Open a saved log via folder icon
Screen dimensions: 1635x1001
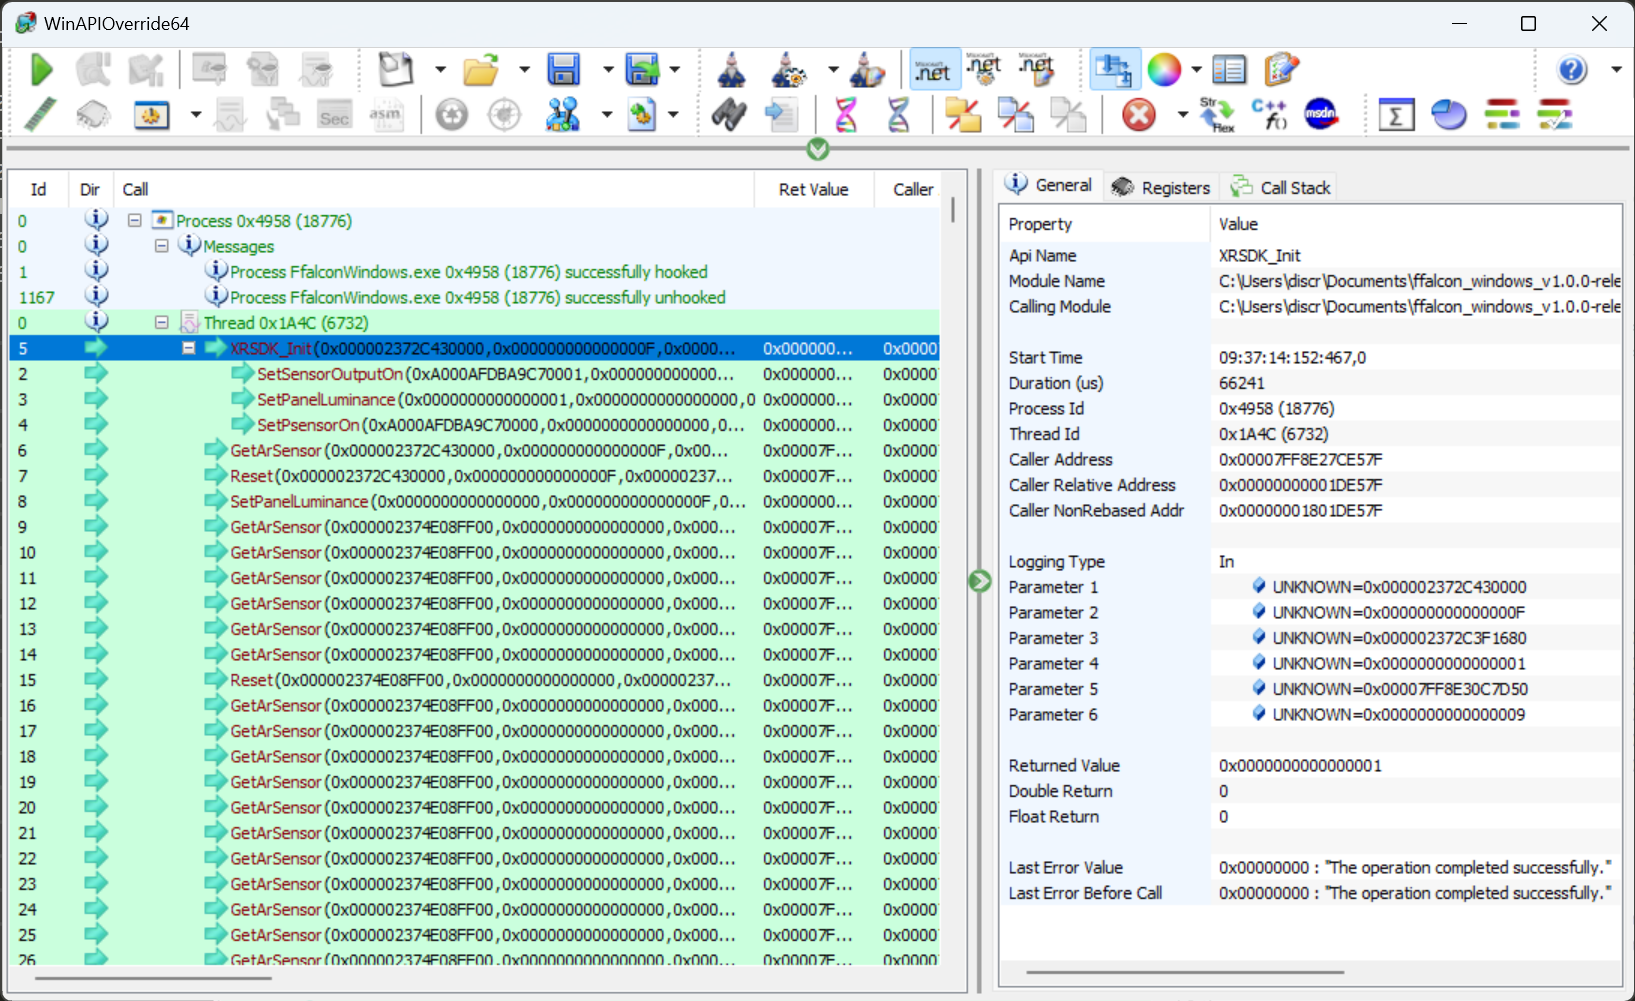click(481, 70)
